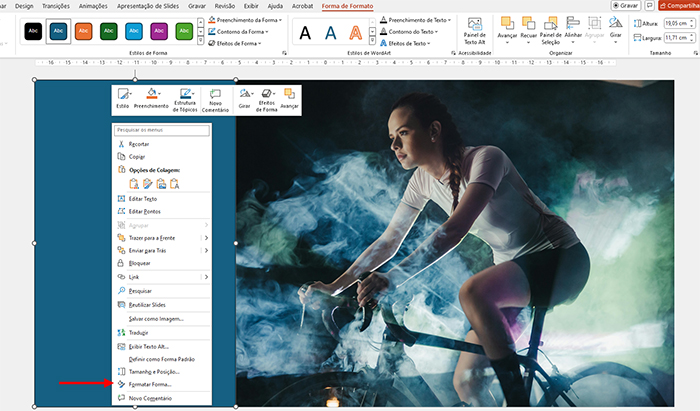The height and width of the screenshot is (411, 700).
Task: Choose Reutilizar Slides from context menu
Action: tap(162, 305)
